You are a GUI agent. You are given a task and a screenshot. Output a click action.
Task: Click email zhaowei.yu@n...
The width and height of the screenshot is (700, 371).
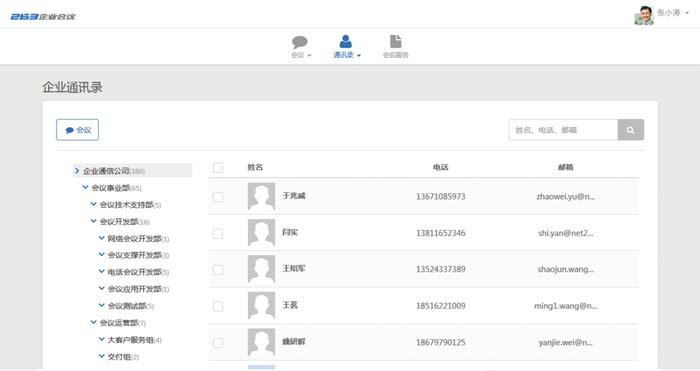(566, 196)
